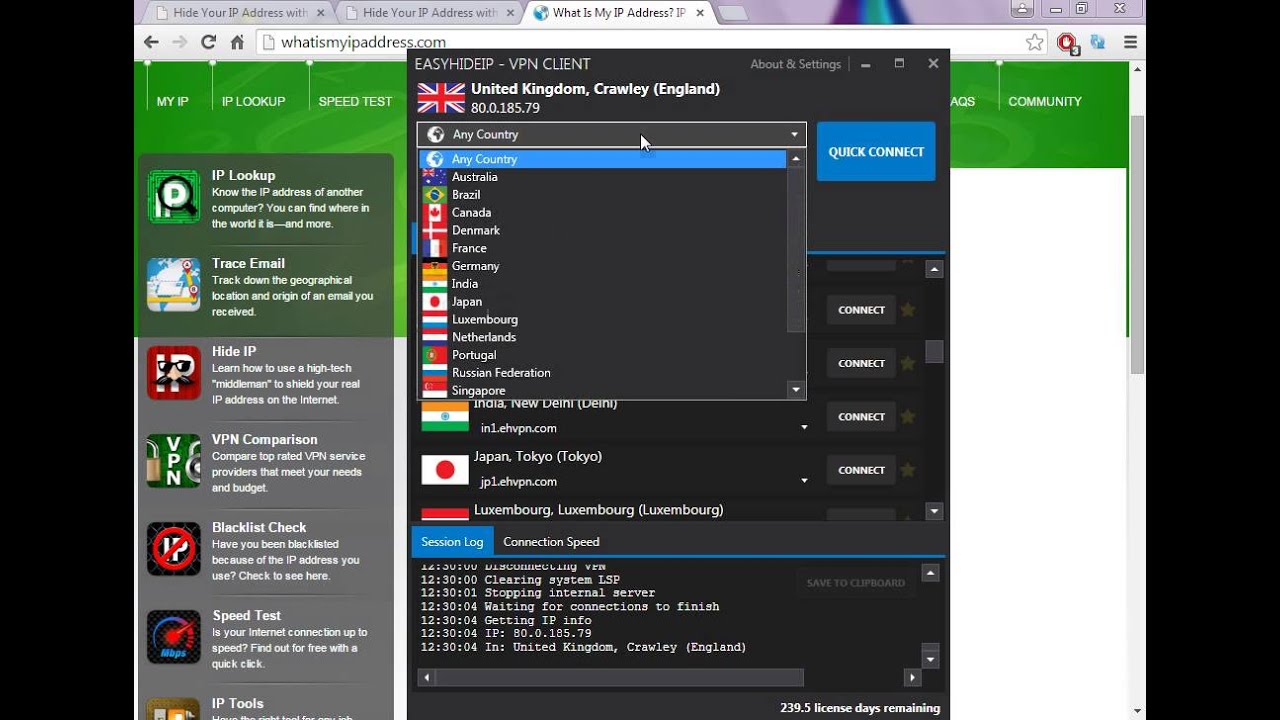
Task: Star the second visible server row
Action: click(908, 363)
